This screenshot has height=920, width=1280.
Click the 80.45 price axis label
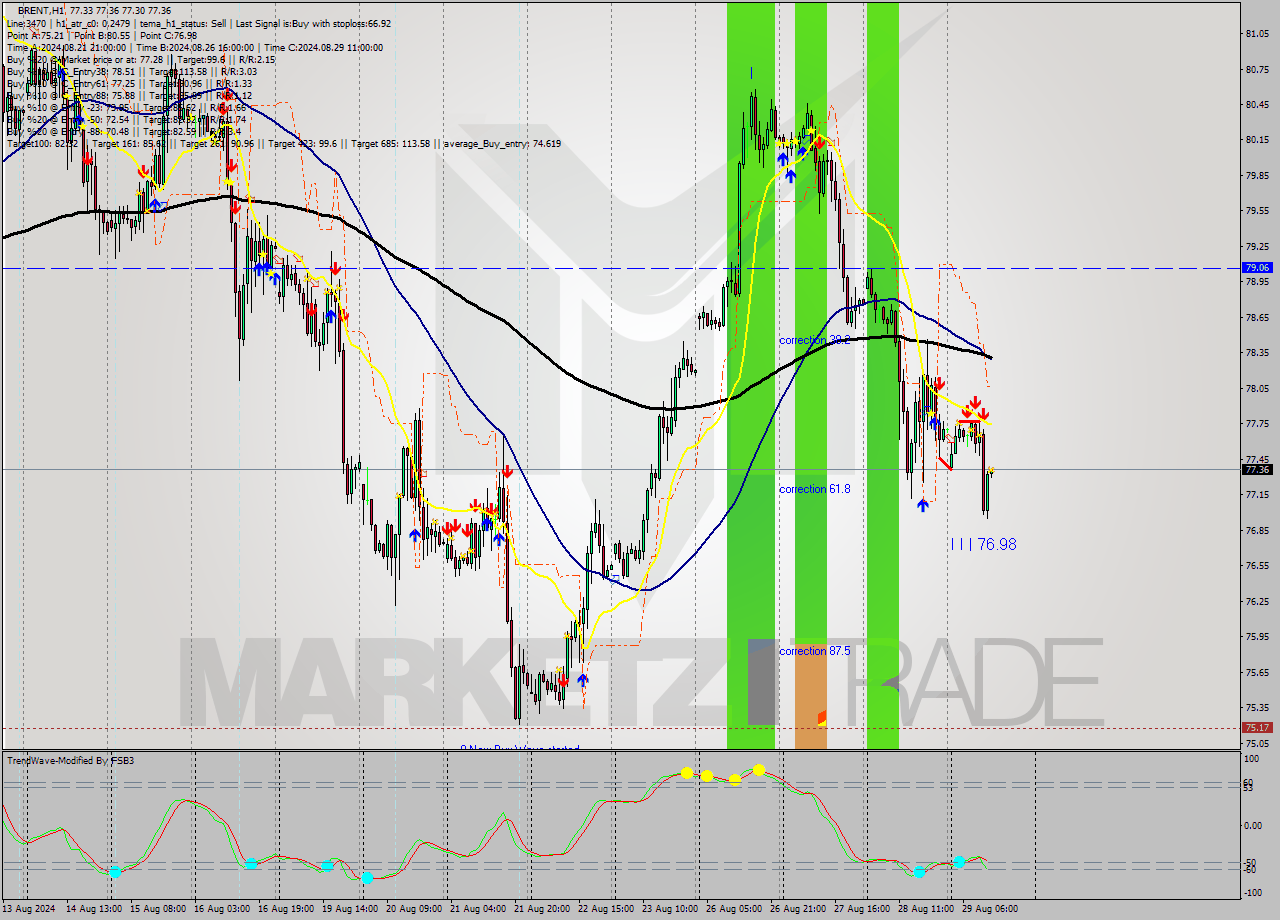(x=1257, y=104)
